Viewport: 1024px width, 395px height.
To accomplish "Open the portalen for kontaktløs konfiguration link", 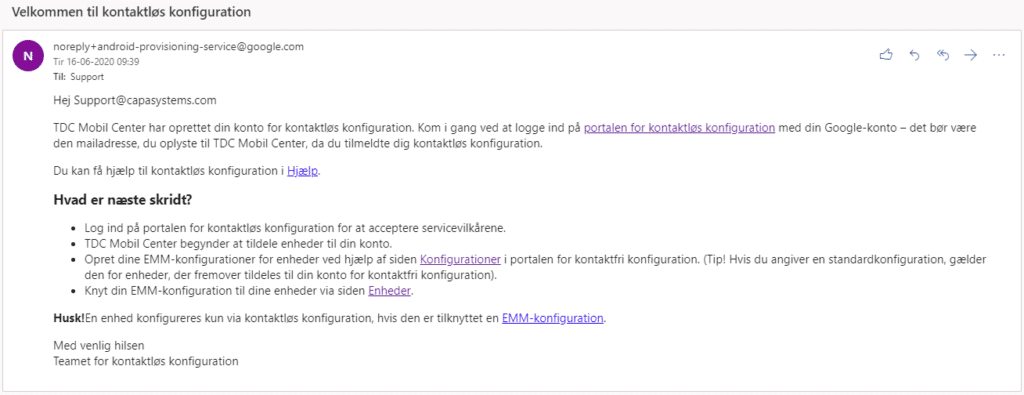I will click(x=679, y=128).
